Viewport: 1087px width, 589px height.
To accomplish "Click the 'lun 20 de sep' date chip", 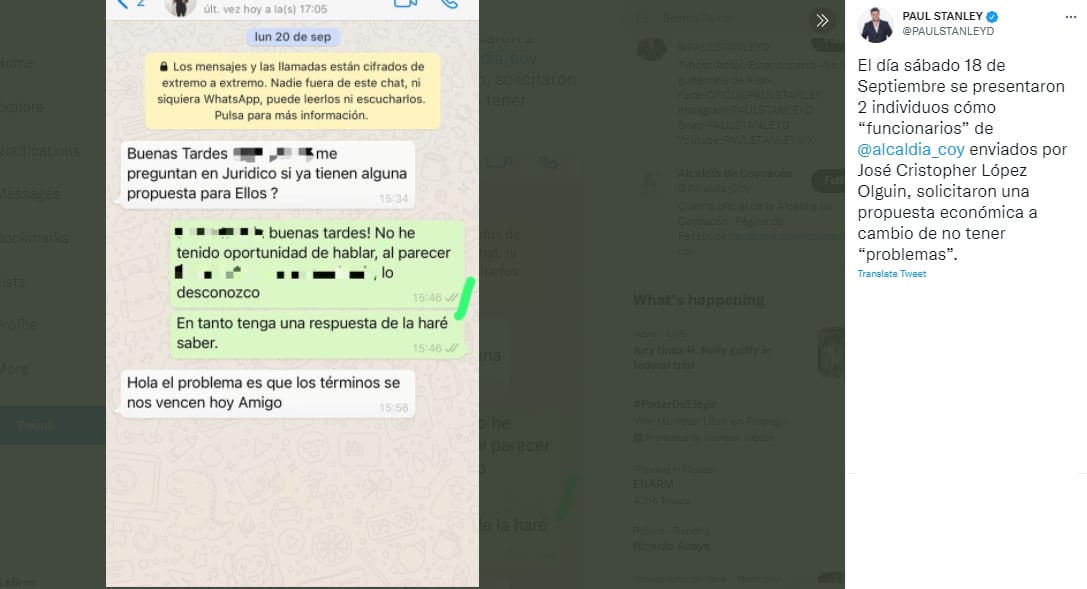I will coord(292,37).
